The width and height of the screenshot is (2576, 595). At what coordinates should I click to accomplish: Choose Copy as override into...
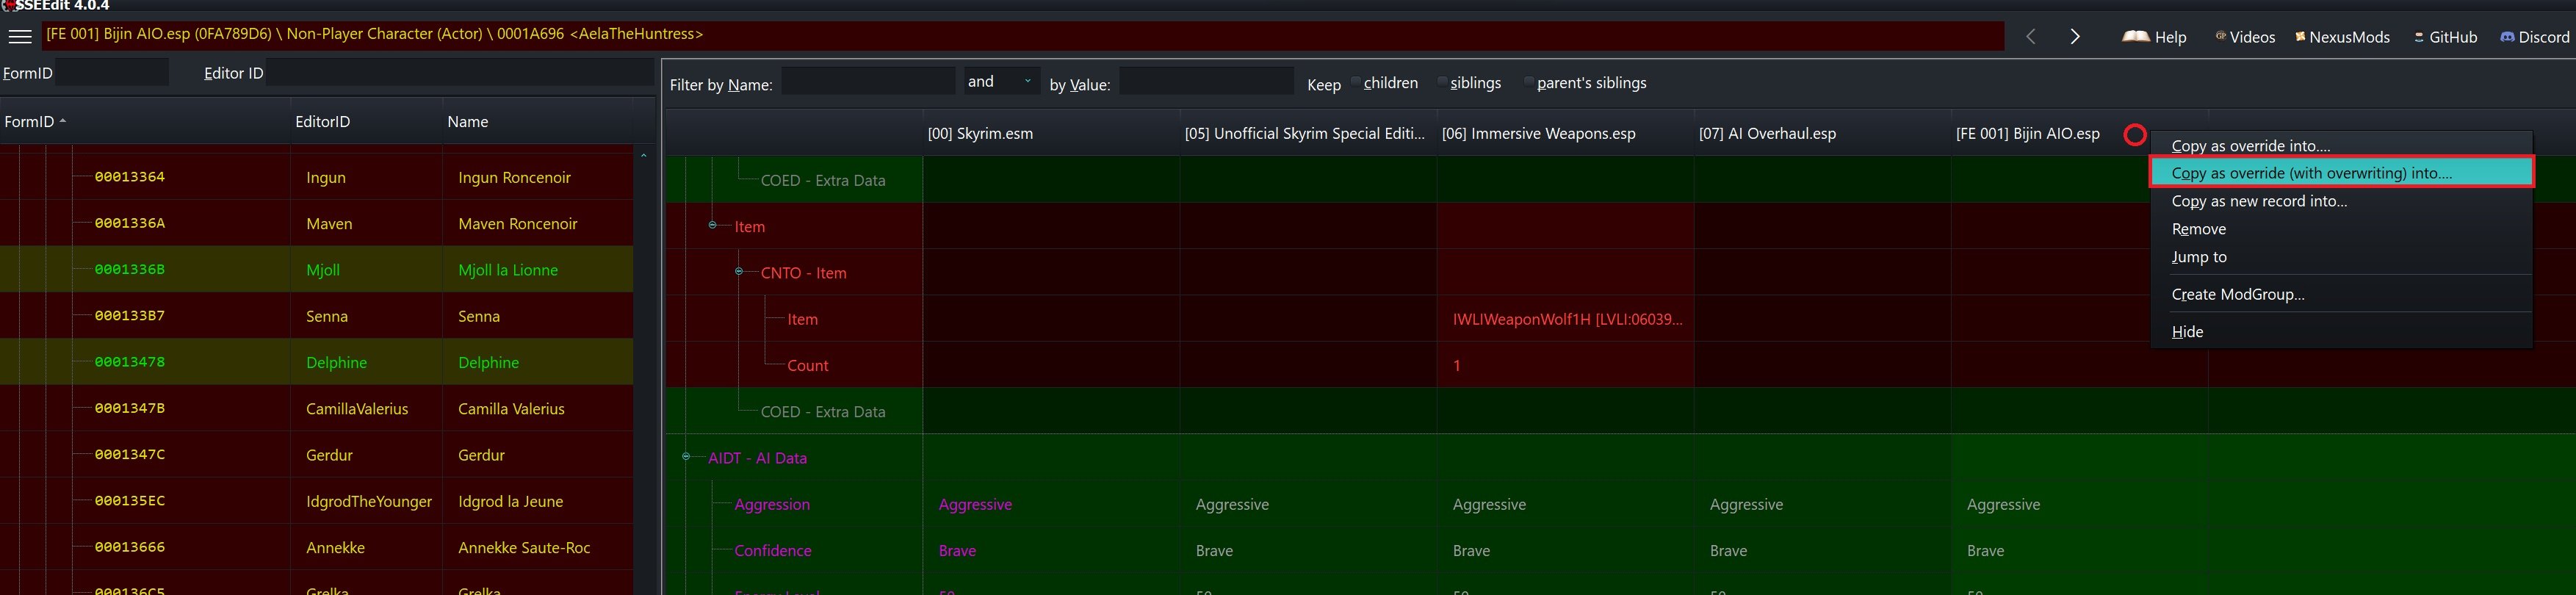point(2341,145)
